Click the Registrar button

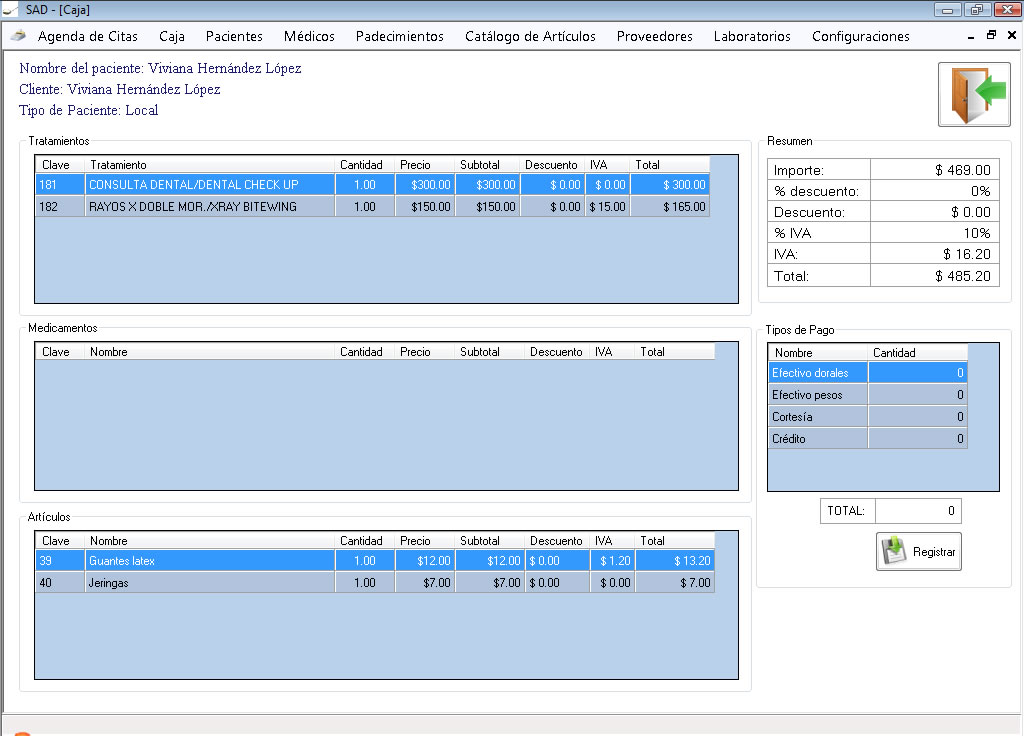pos(918,552)
